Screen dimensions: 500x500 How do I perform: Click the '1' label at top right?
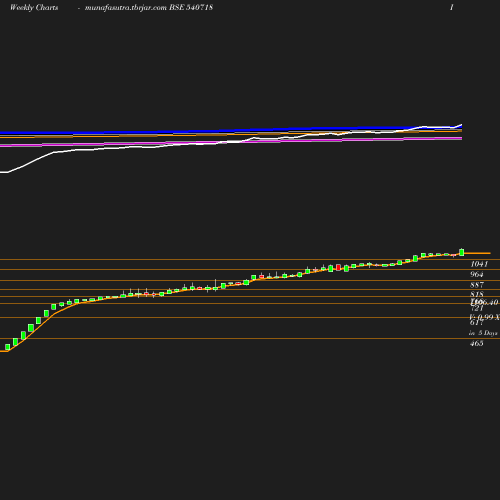click(452, 7)
